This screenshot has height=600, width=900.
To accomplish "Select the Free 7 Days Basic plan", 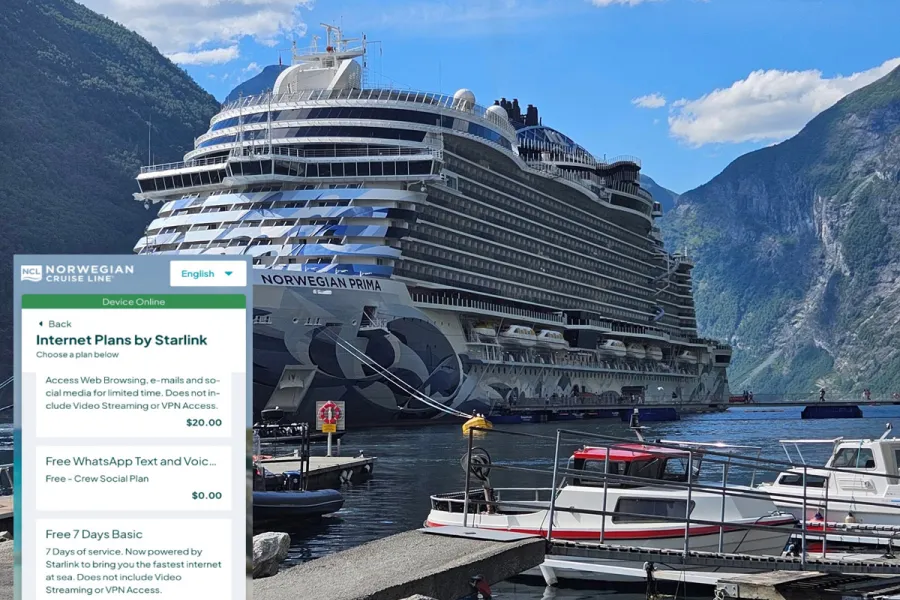I will 134,560.
